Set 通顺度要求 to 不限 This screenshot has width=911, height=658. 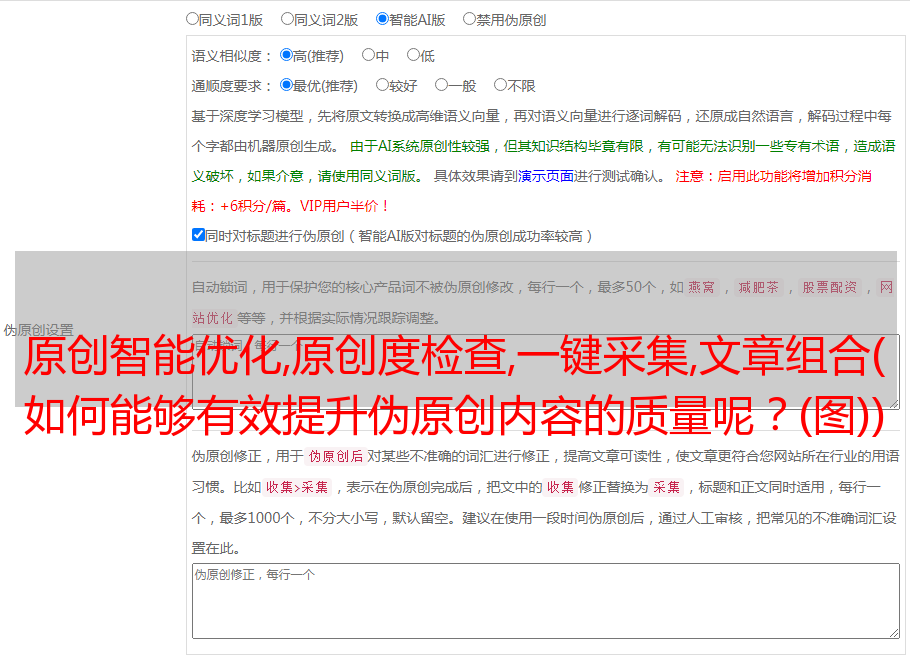click(500, 85)
